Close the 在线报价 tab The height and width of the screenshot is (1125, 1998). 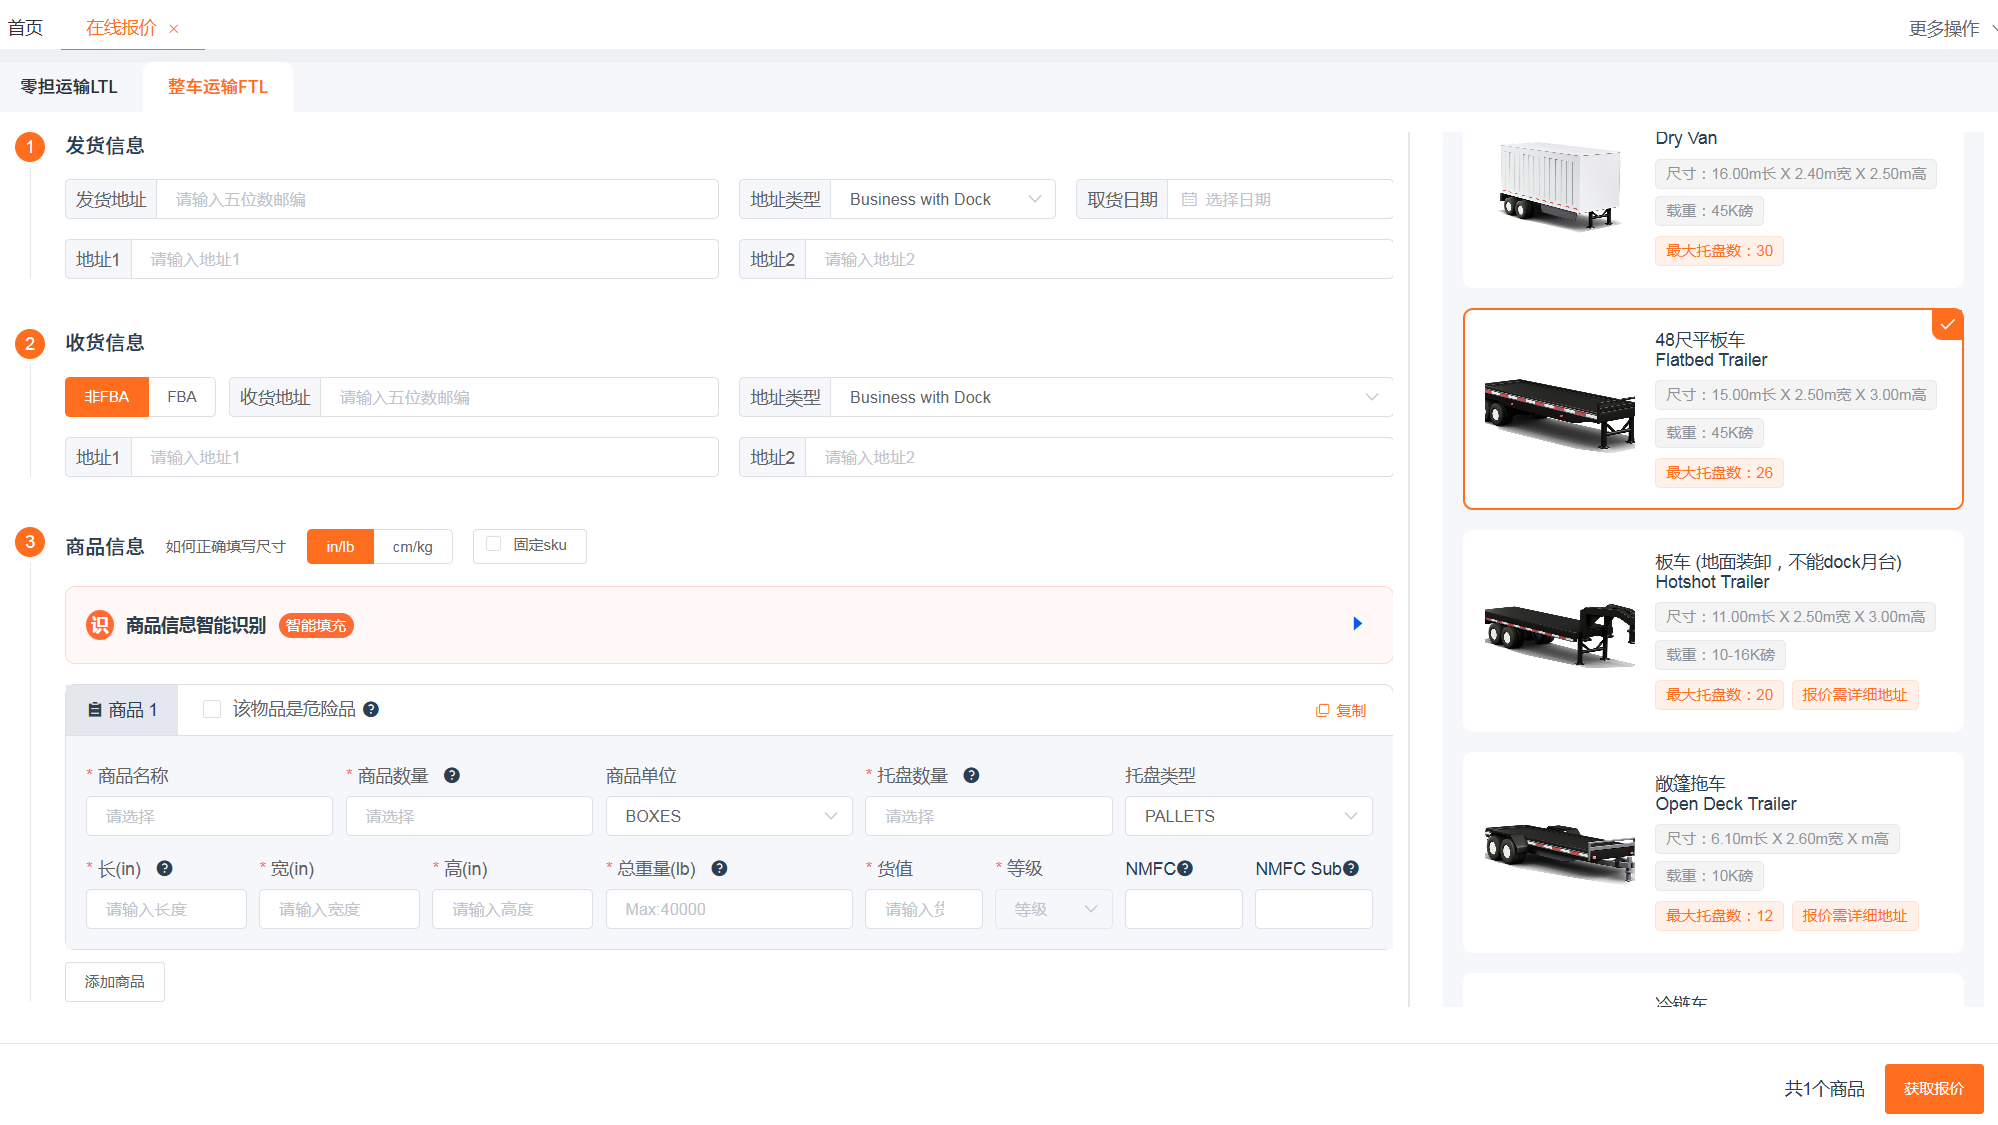pos(174,29)
